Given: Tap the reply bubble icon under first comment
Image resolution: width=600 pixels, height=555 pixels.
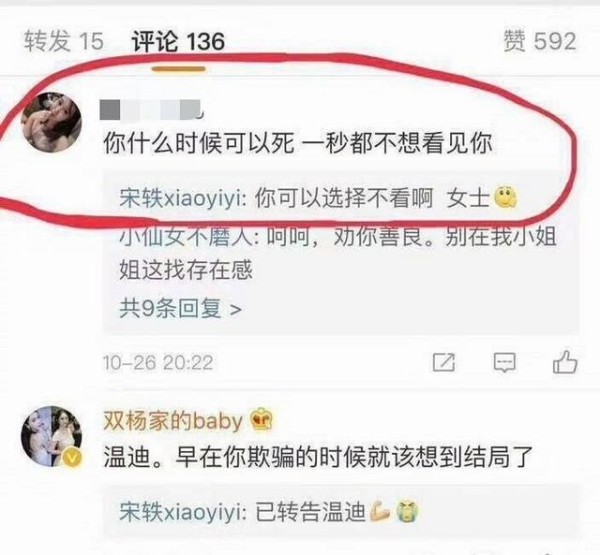Looking at the screenshot, I should pos(504,362).
